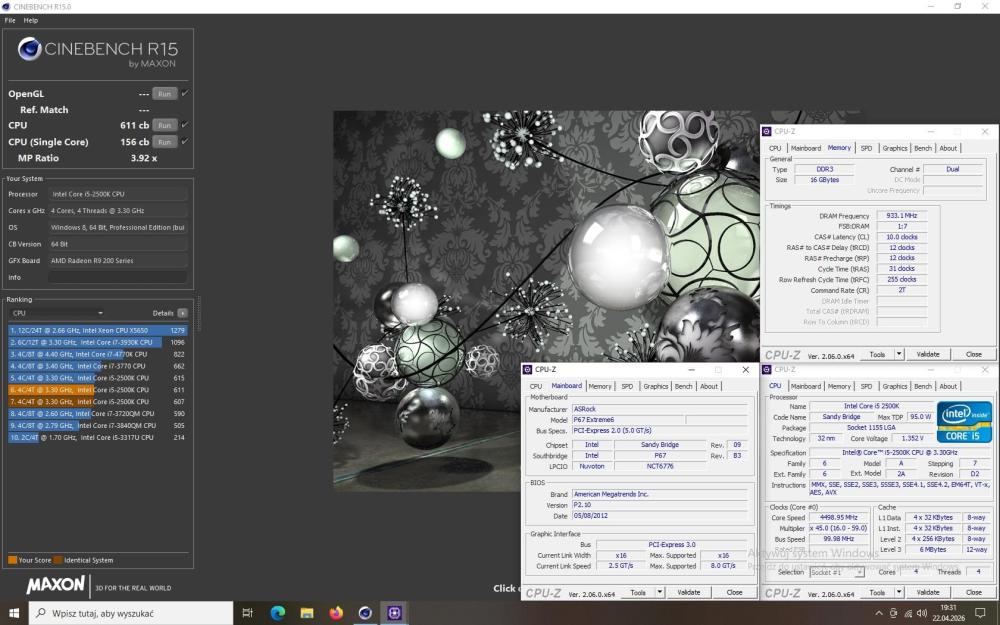This screenshot has width=1000, height=625.
Task: Open the Windows Start menu
Action: [13, 613]
